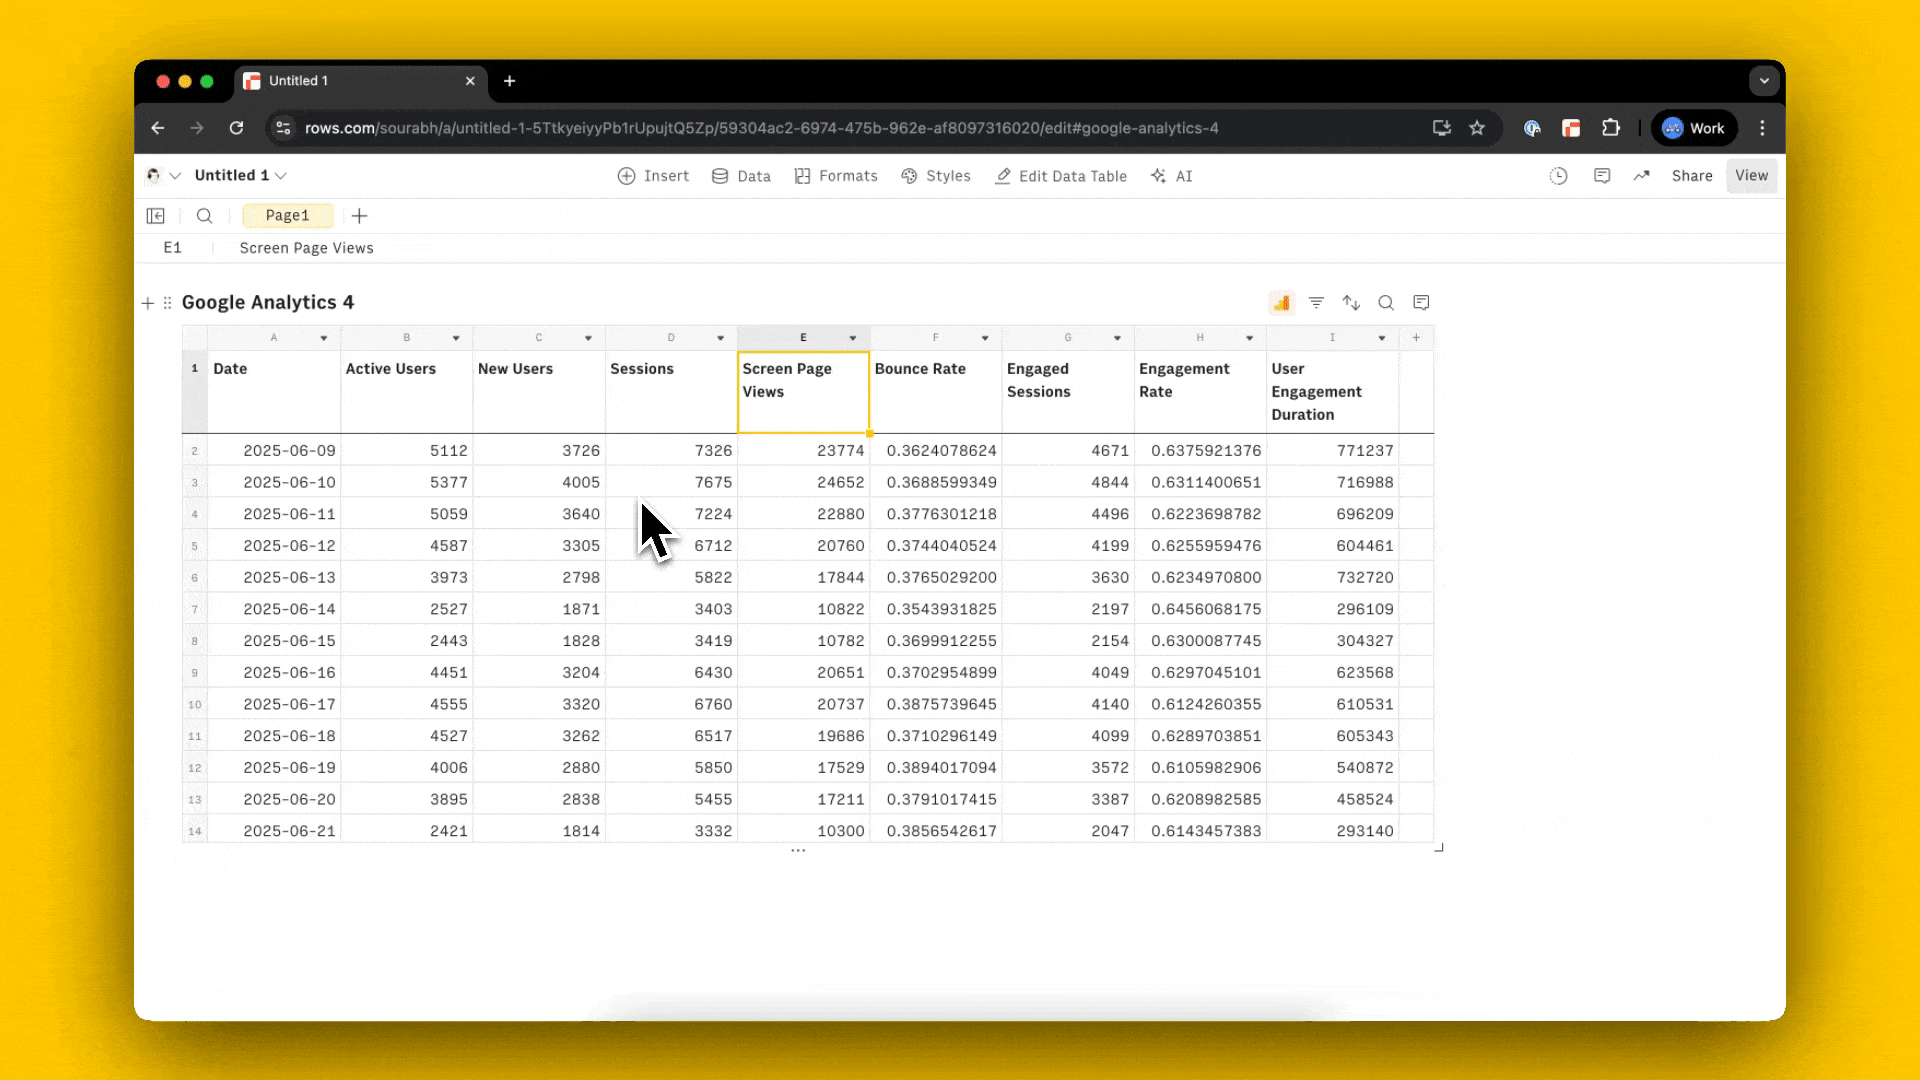1920x1080 pixels.
Task: Select the cell containing 0.3776301218
Action: coord(936,514)
